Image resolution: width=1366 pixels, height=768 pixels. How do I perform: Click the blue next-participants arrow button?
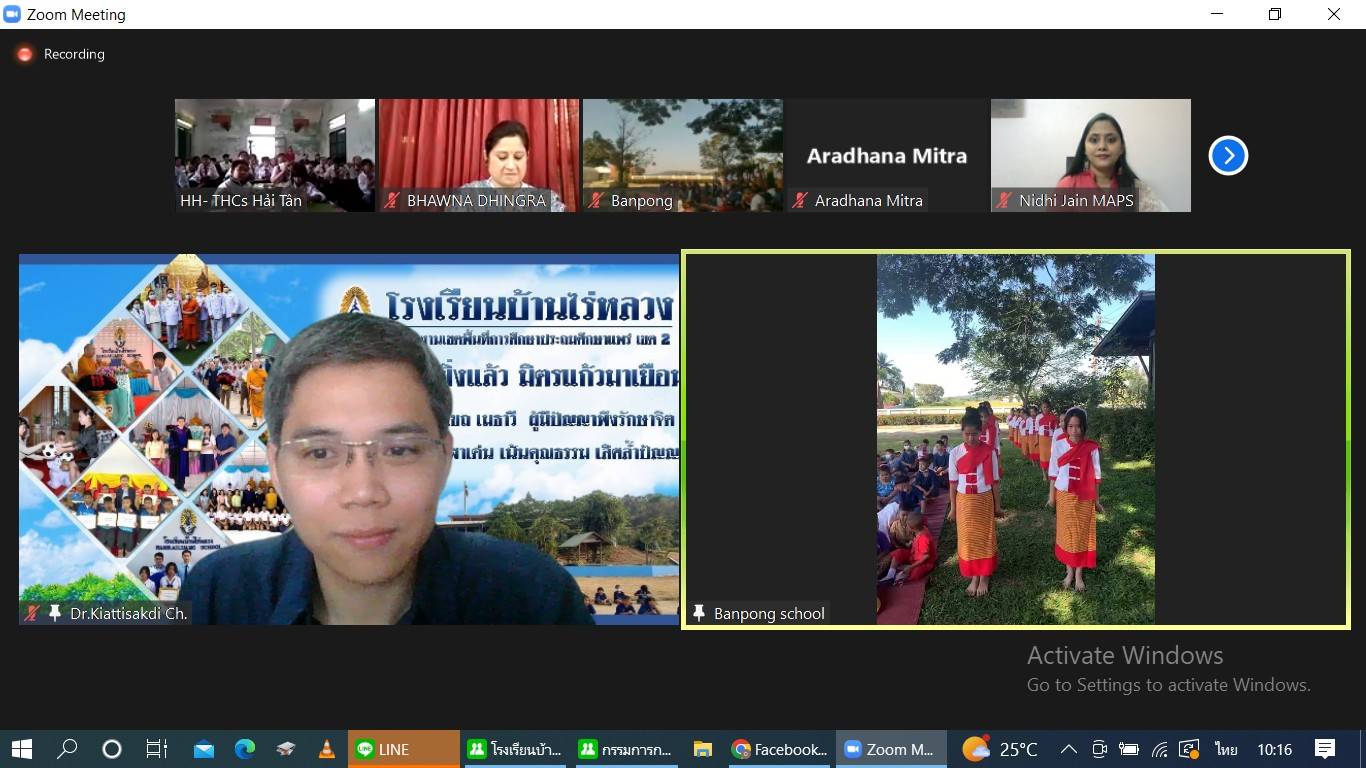1228,156
